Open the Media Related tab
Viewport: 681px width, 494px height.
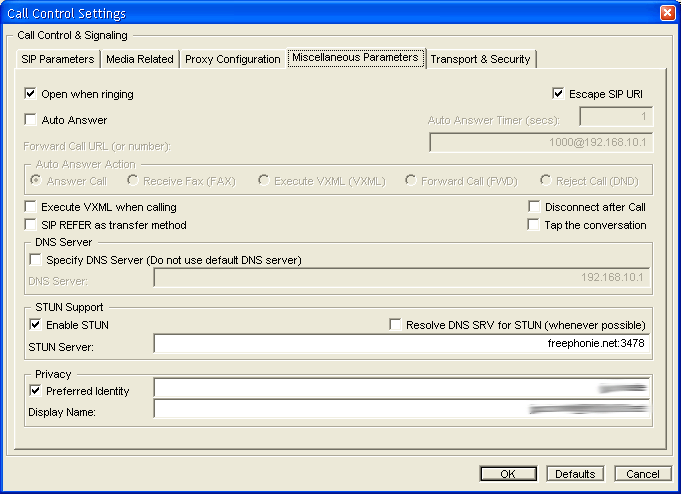tap(140, 59)
